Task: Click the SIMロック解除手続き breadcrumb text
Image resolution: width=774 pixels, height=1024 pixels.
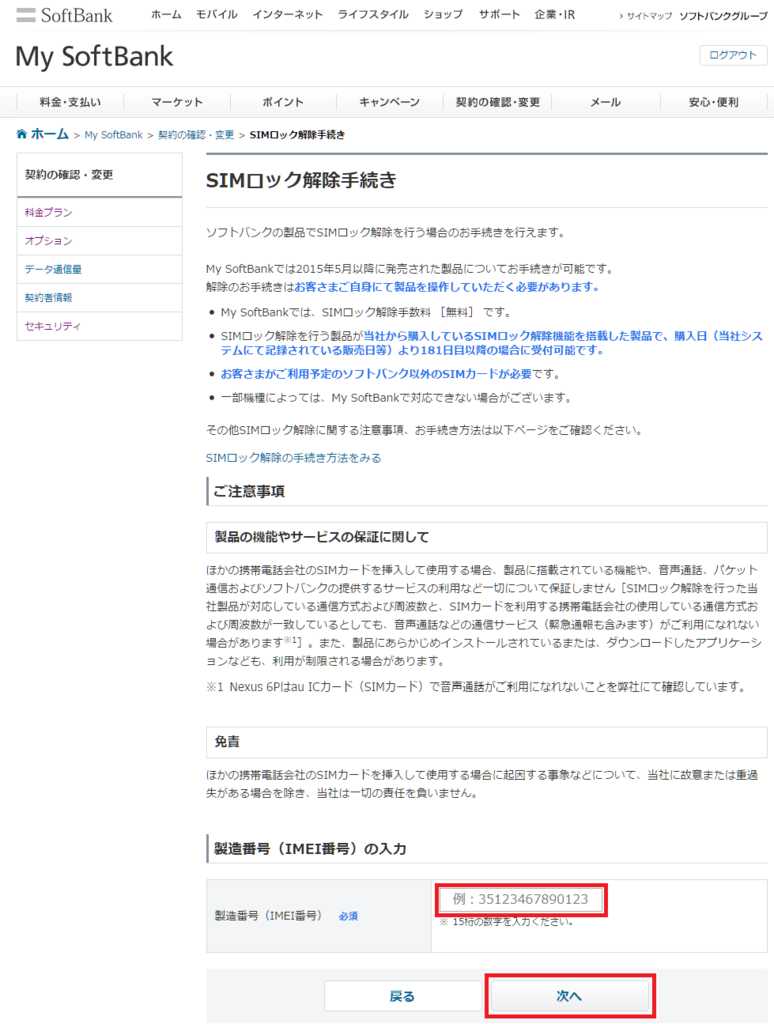Action: point(297,135)
